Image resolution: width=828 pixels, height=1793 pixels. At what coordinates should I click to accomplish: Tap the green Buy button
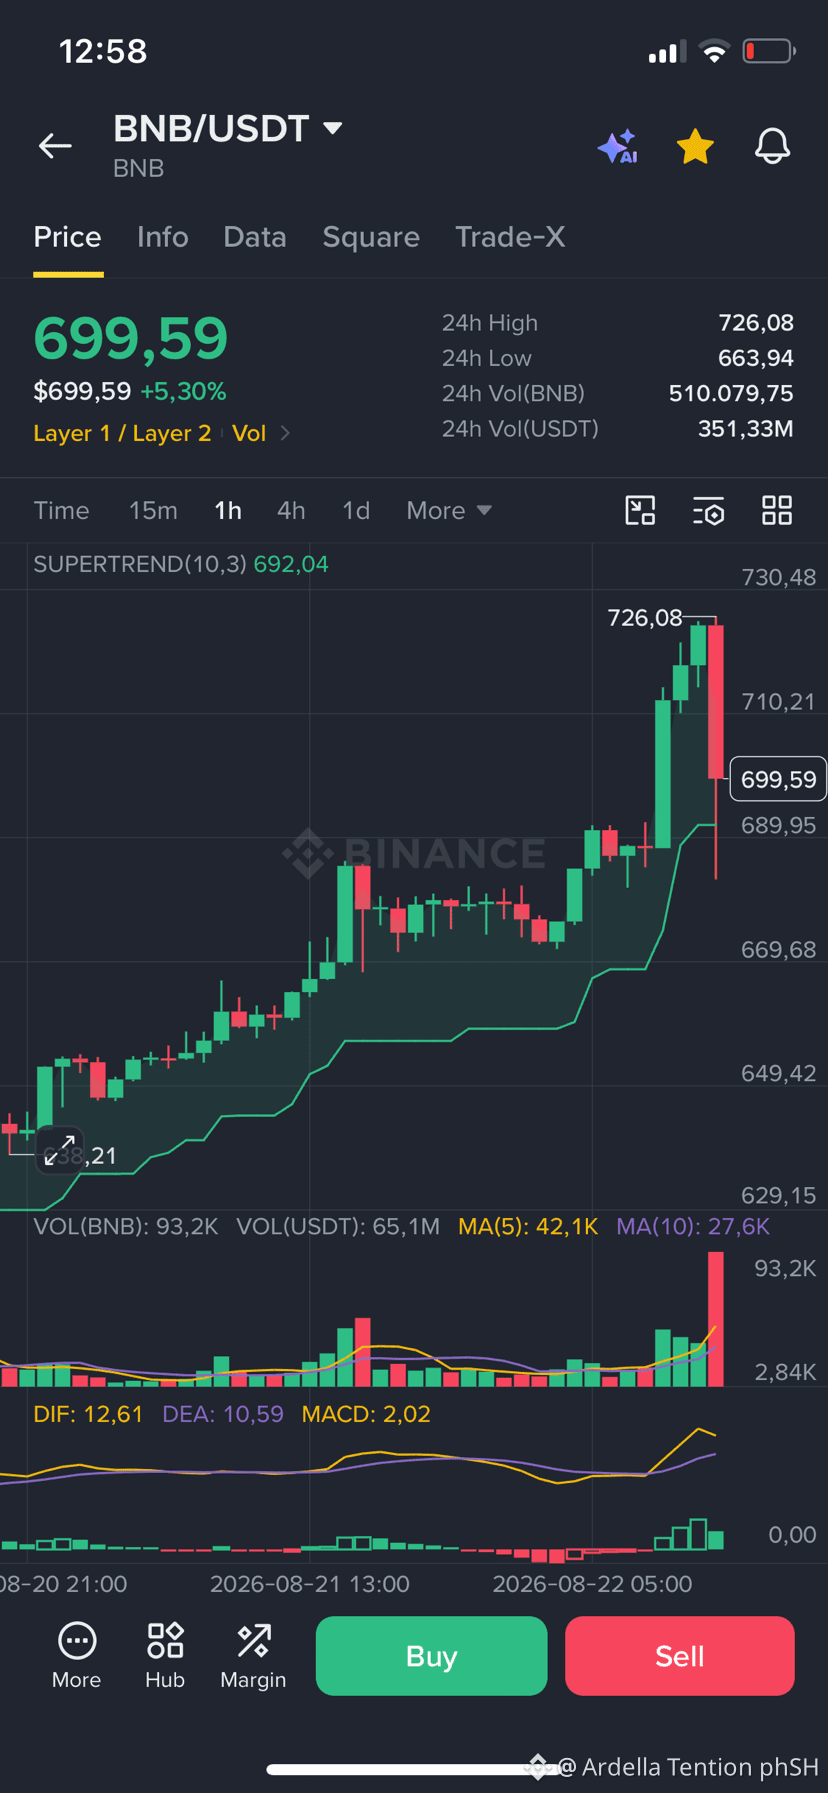pos(432,1656)
